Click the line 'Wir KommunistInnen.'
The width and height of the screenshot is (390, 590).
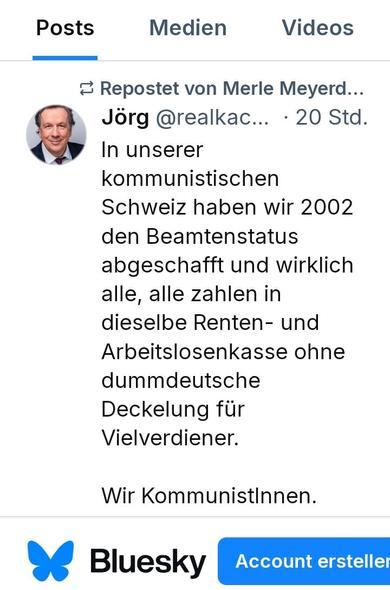pos(209,496)
